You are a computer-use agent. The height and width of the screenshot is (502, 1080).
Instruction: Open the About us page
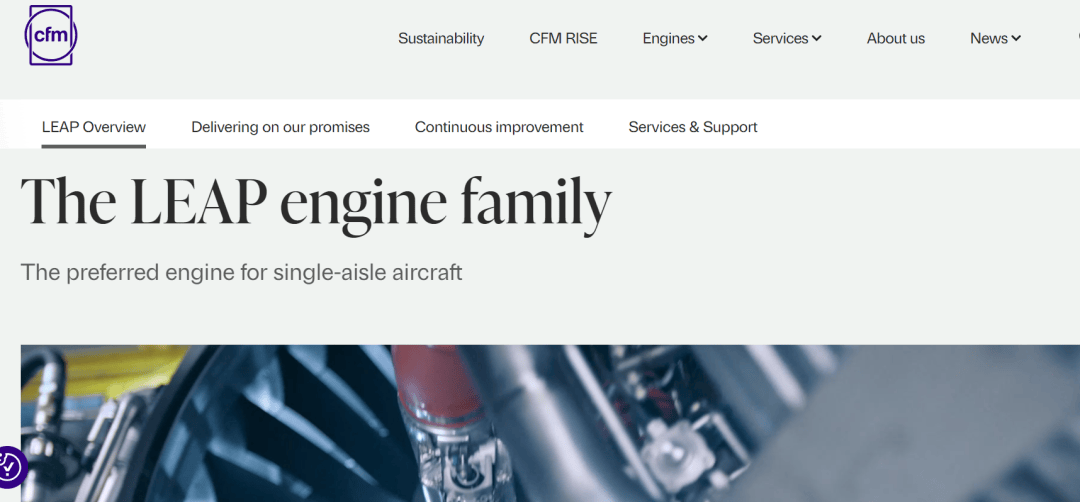895,39
